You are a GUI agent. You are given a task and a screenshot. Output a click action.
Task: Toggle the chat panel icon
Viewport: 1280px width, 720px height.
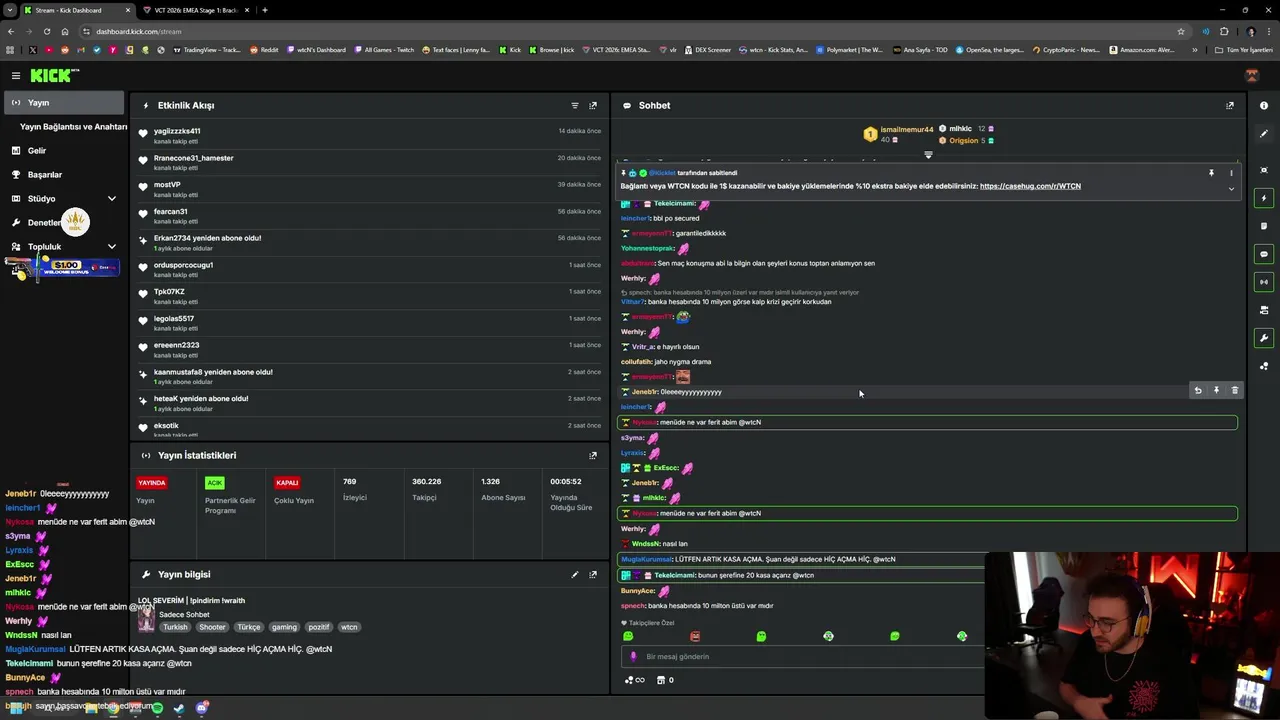(x=1264, y=254)
